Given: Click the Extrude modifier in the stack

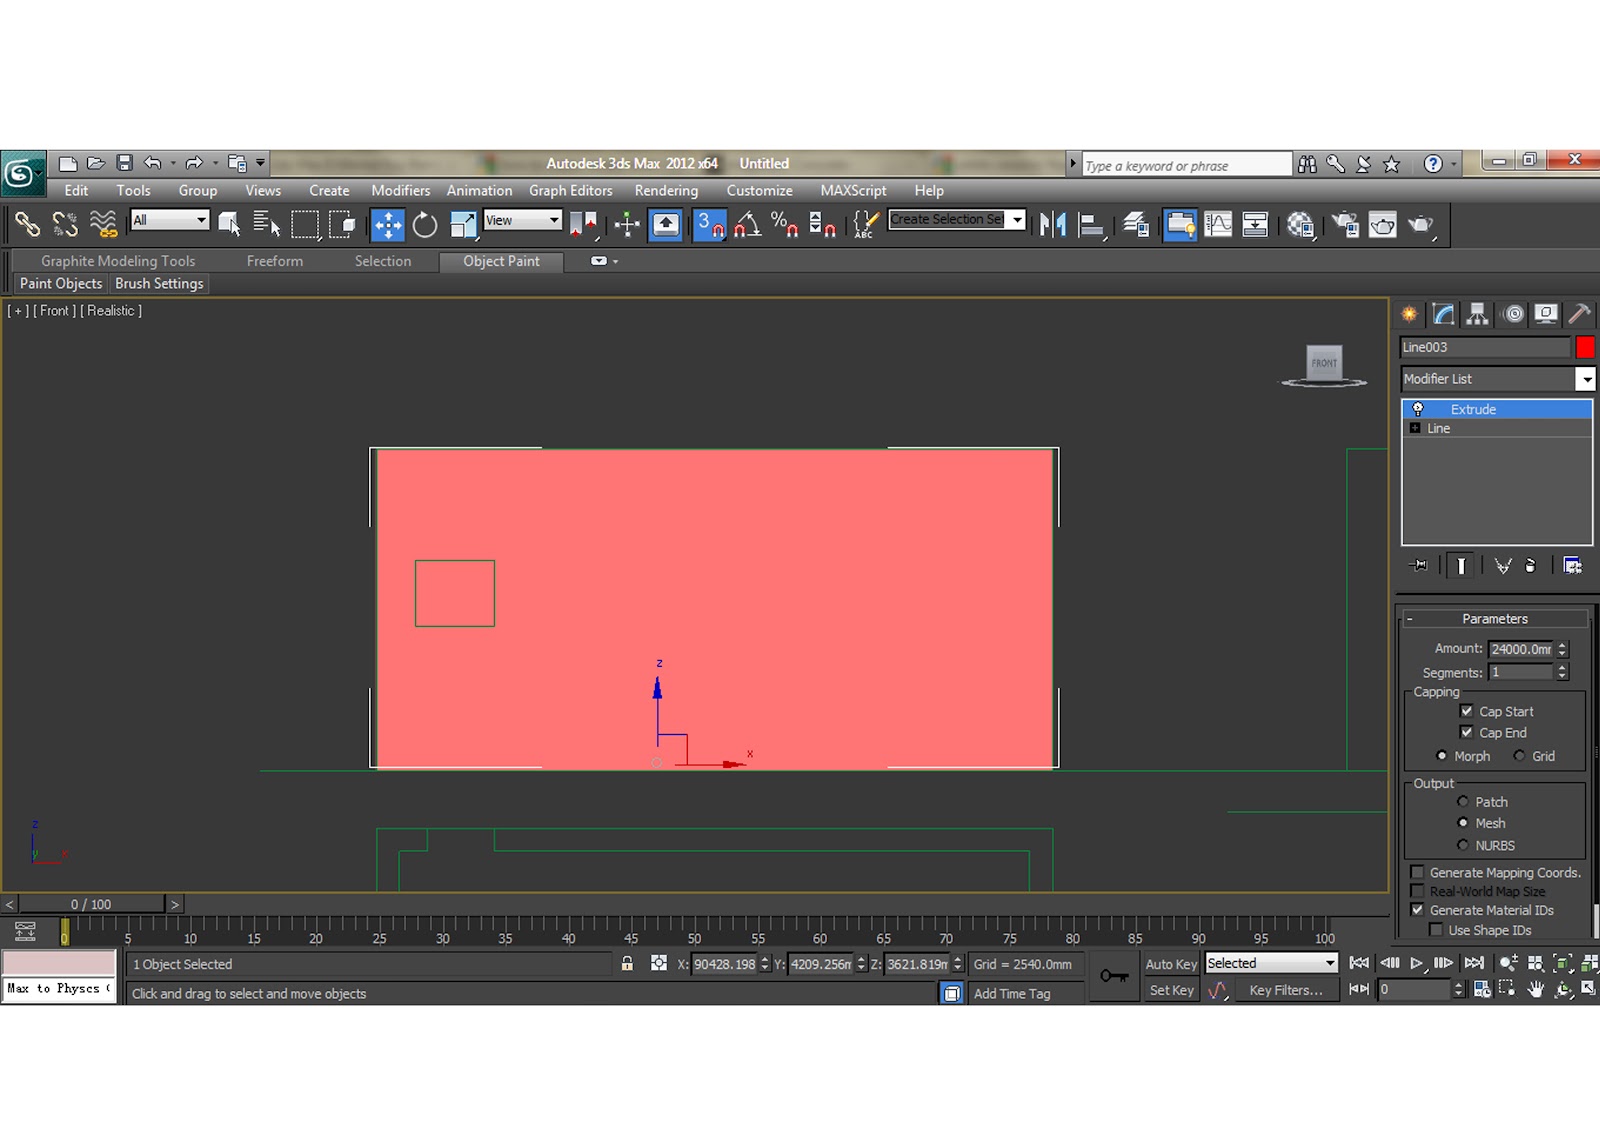Looking at the screenshot, I should pyautogui.click(x=1472, y=409).
